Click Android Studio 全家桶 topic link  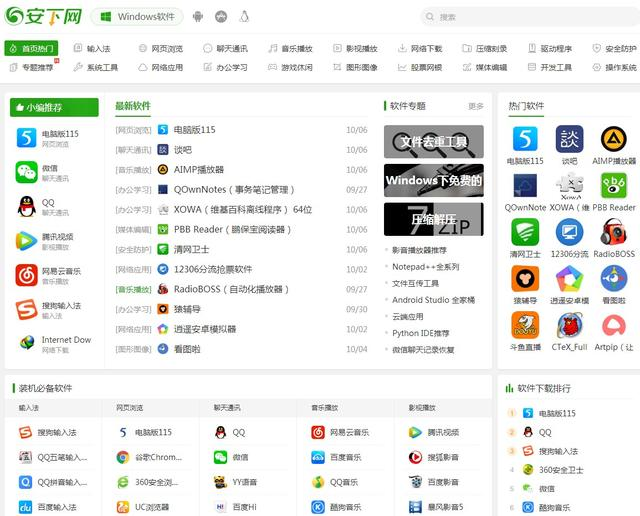pyautogui.click(x=433, y=300)
